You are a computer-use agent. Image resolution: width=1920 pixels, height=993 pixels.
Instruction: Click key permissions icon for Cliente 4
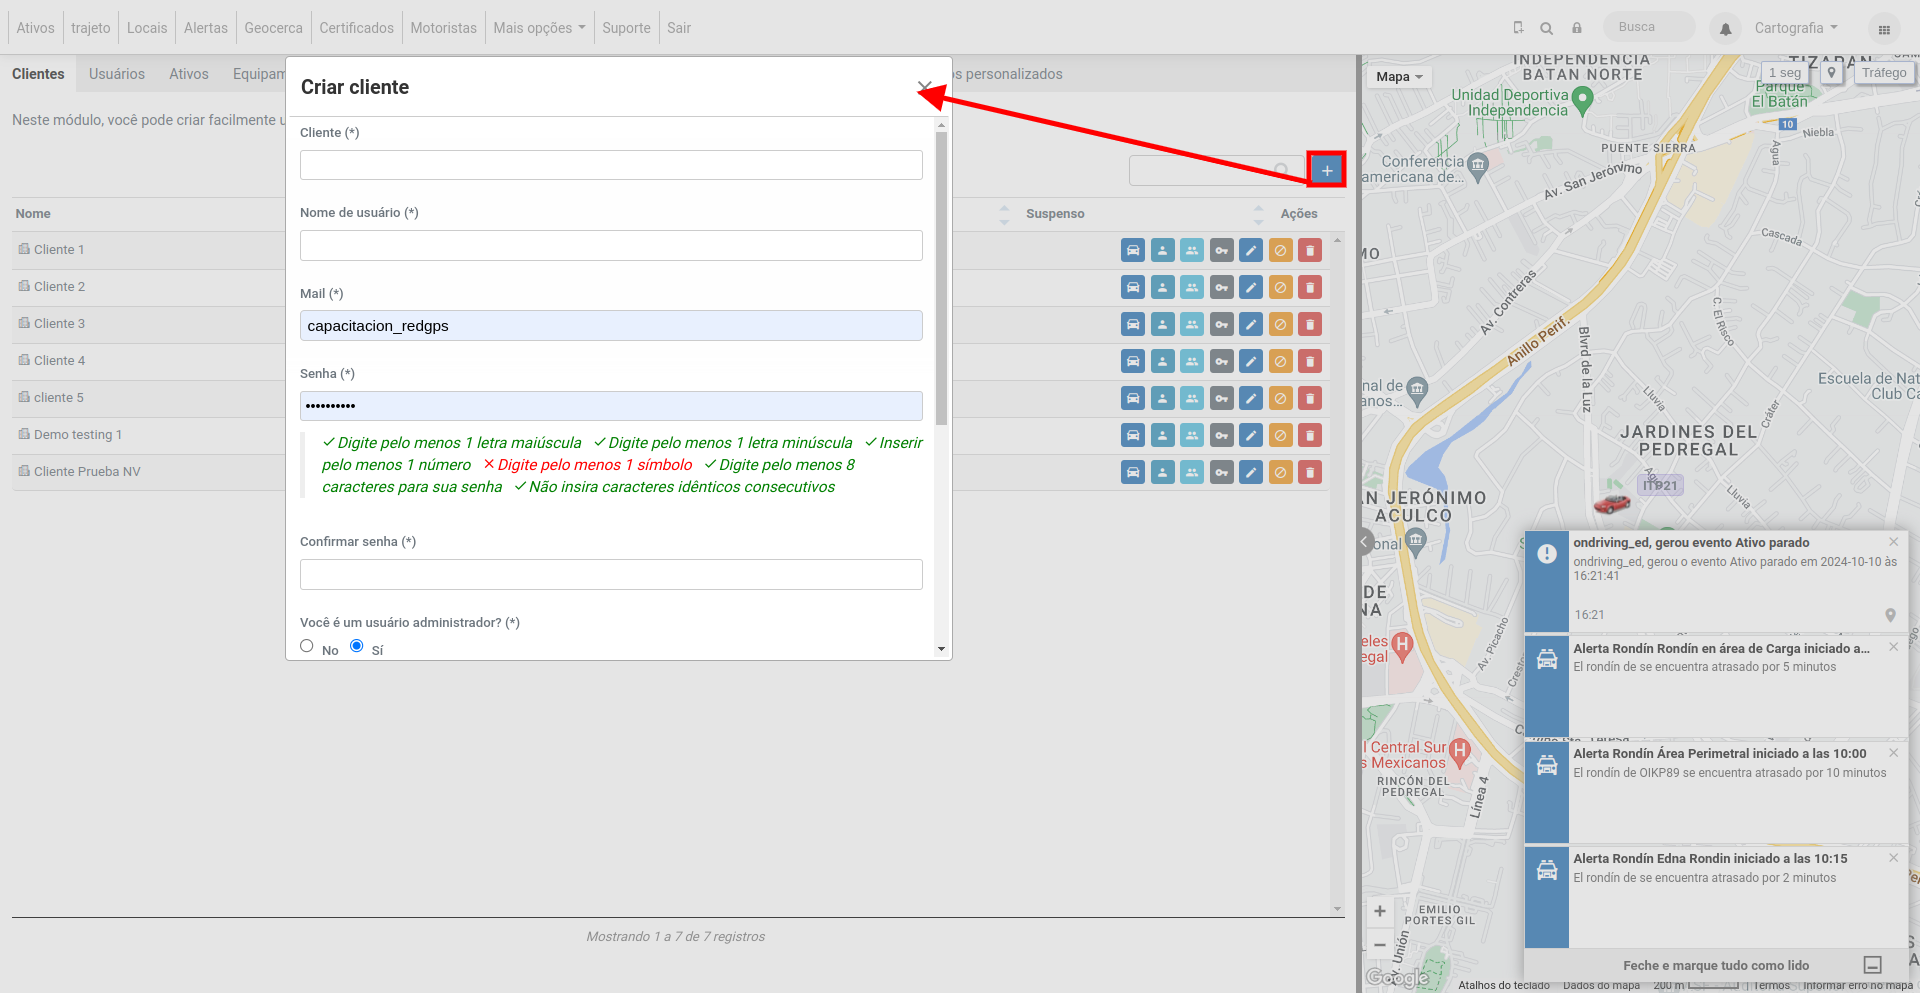coord(1222,361)
